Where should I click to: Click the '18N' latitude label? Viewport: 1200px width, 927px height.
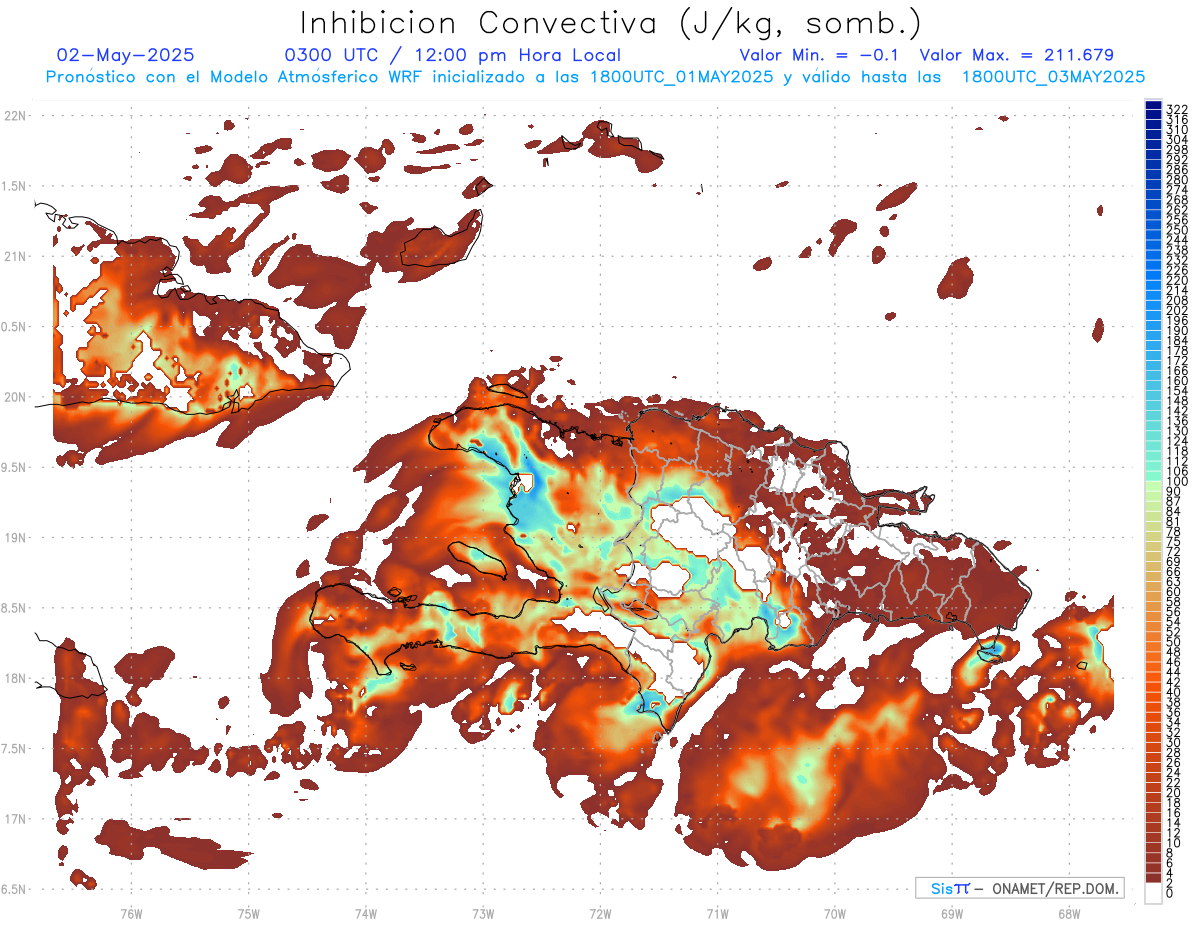tap(15, 678)
